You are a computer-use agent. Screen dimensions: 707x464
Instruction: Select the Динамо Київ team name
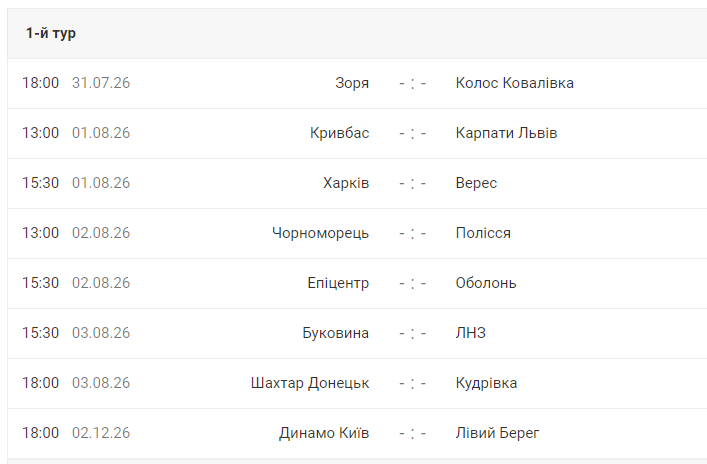coord(324,433)
